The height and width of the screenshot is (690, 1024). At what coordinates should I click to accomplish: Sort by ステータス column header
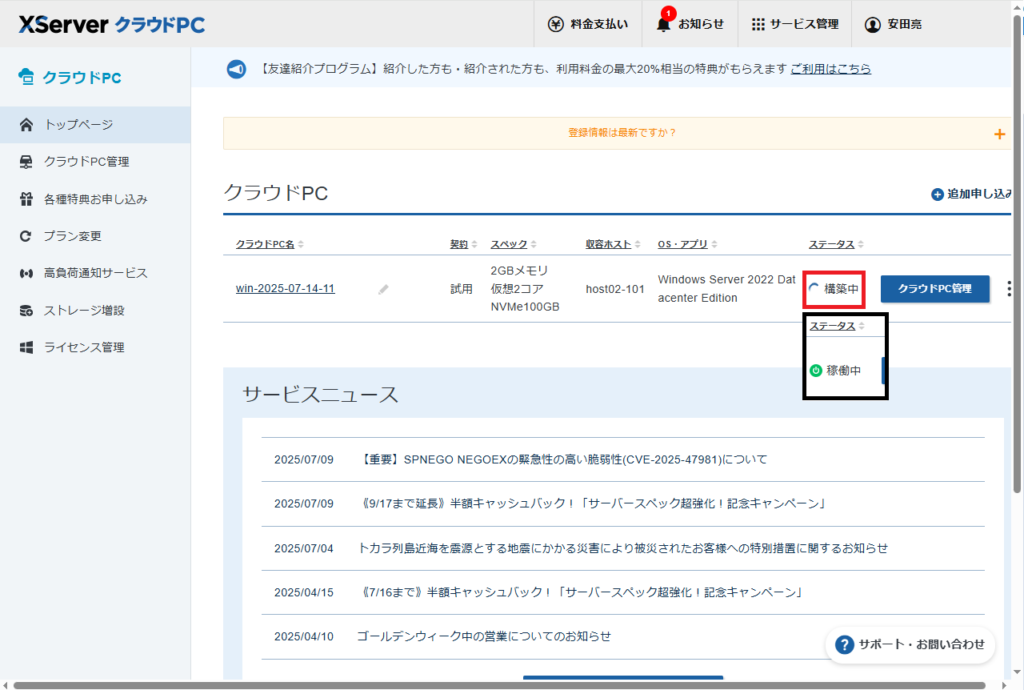click(x=836, y=244)
